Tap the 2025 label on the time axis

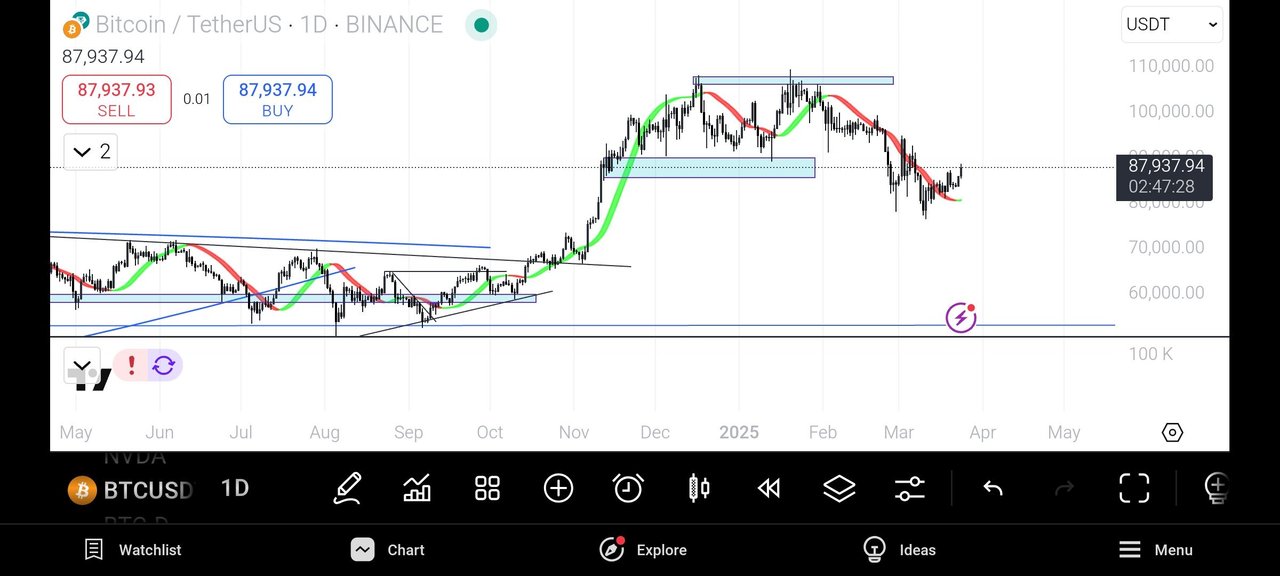click(x=739, y=432)
